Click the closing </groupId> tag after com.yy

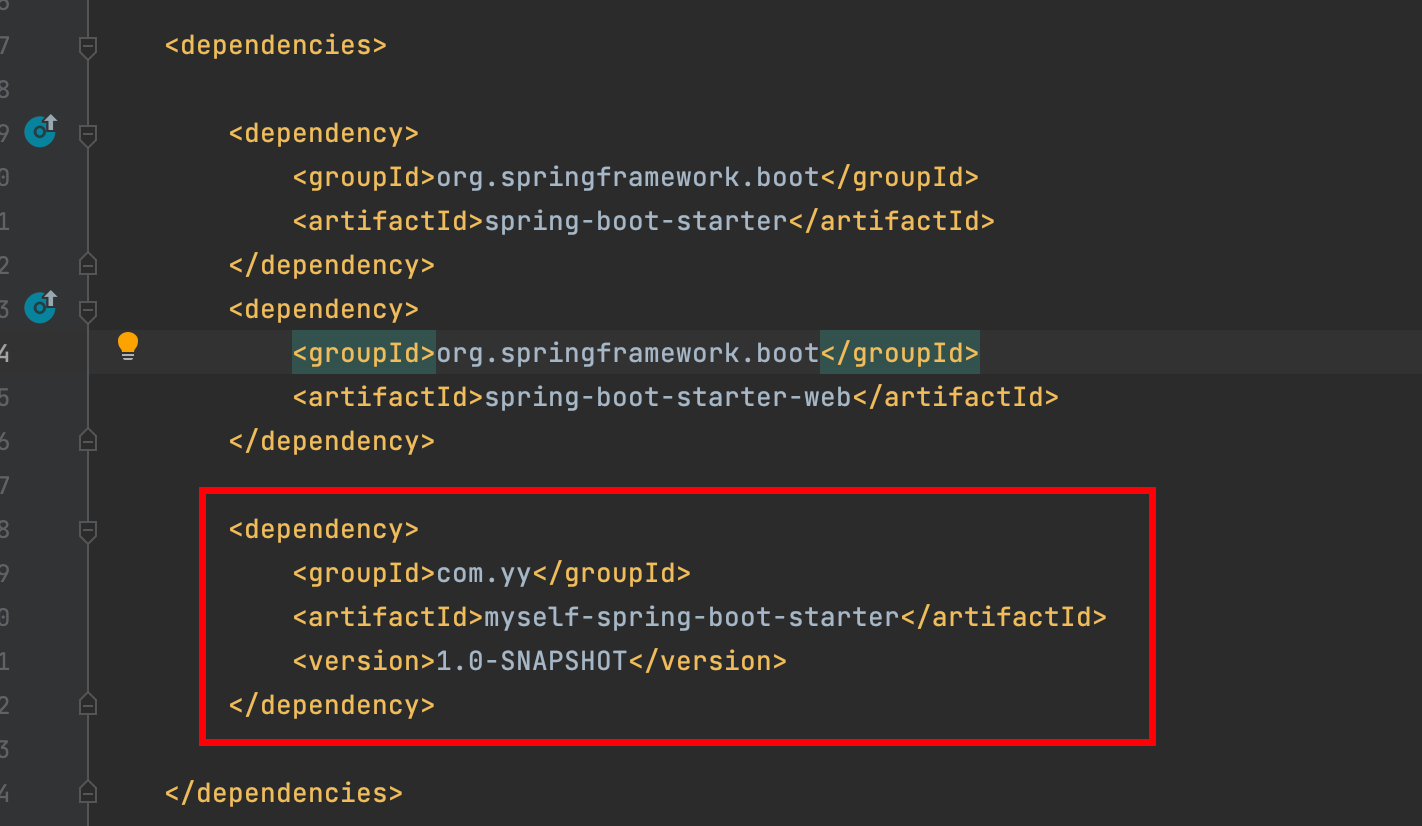click(612, 574)
